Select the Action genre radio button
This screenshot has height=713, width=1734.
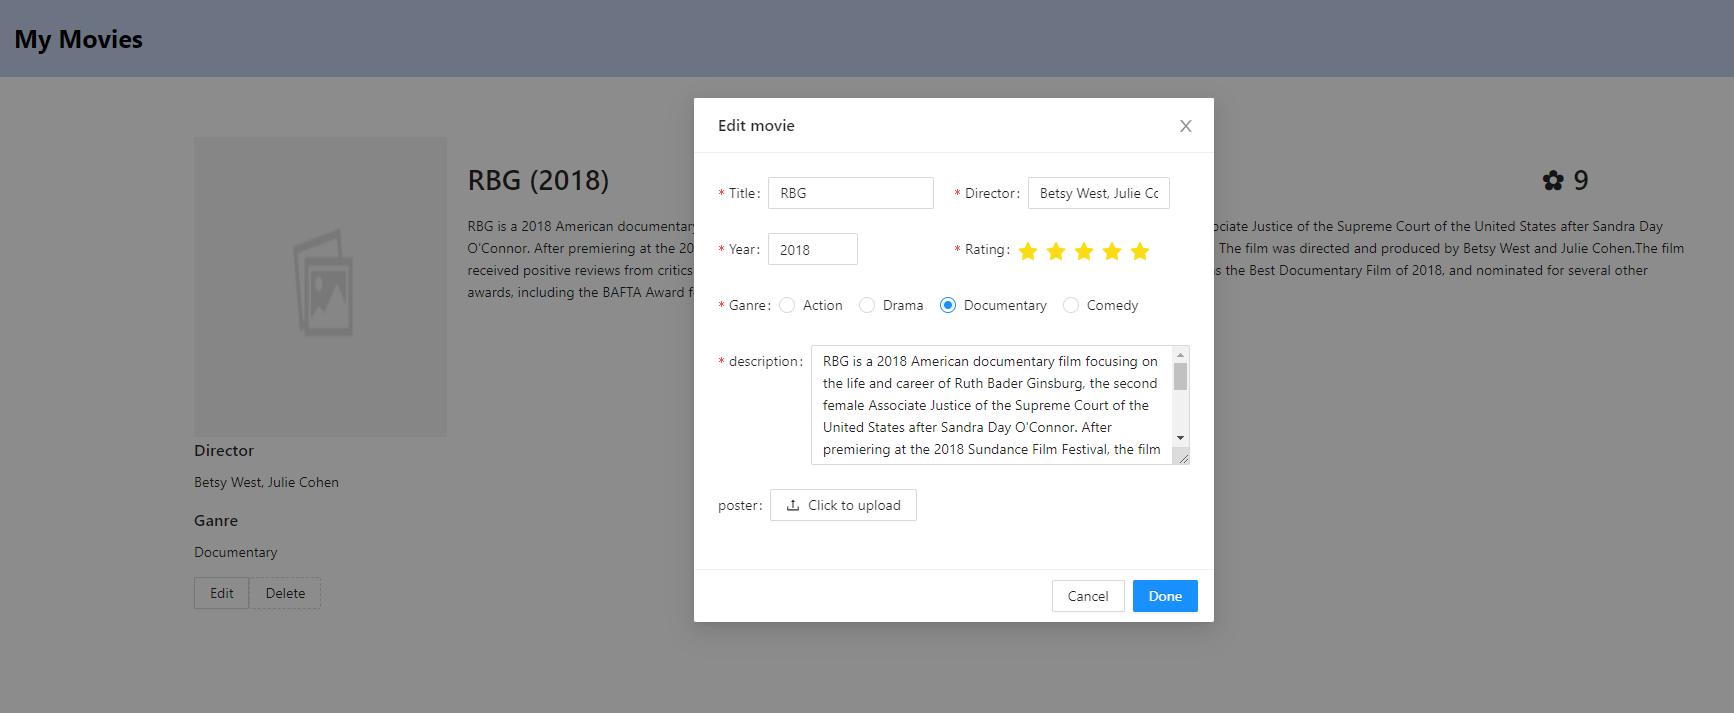(x=787, y=305)
